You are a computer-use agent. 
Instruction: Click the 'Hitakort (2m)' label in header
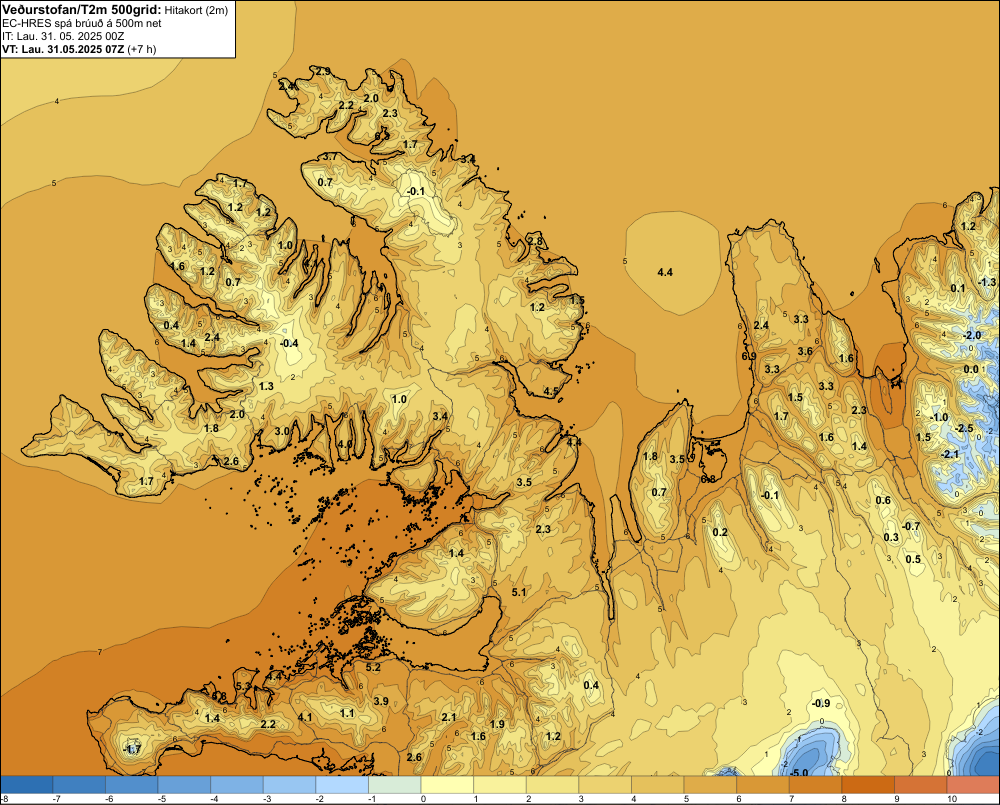pyautogui.click(x=196, y=10)
